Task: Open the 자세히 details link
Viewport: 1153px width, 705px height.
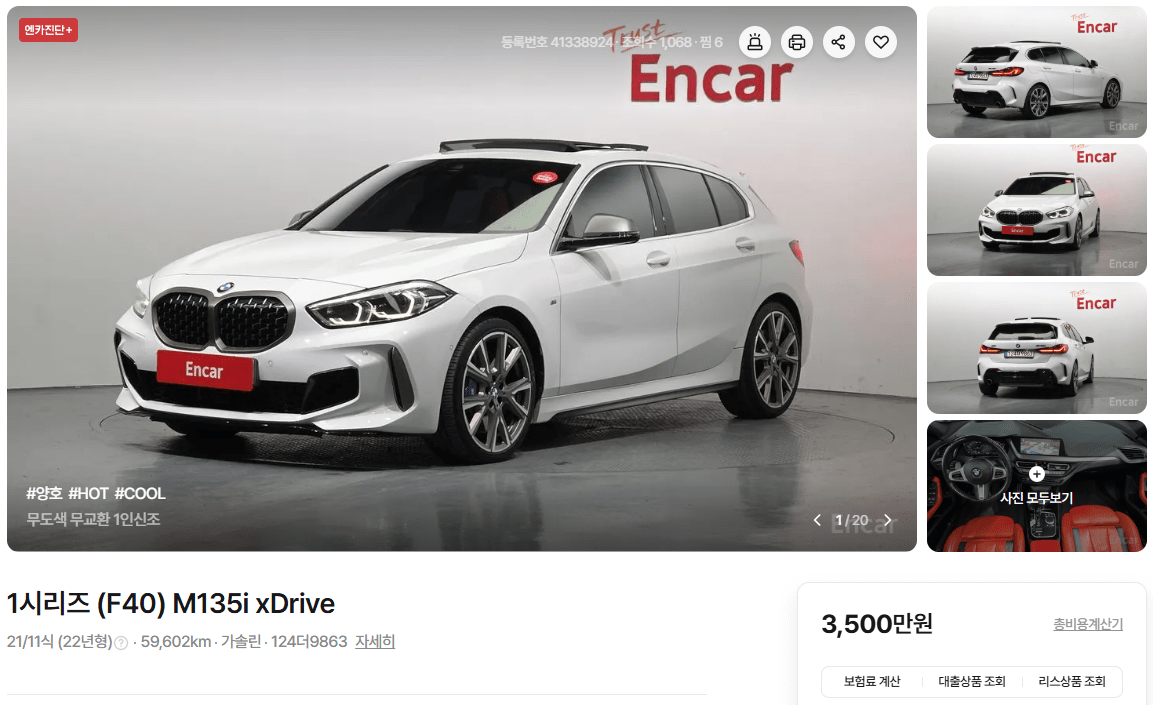Action: [375, 642]
